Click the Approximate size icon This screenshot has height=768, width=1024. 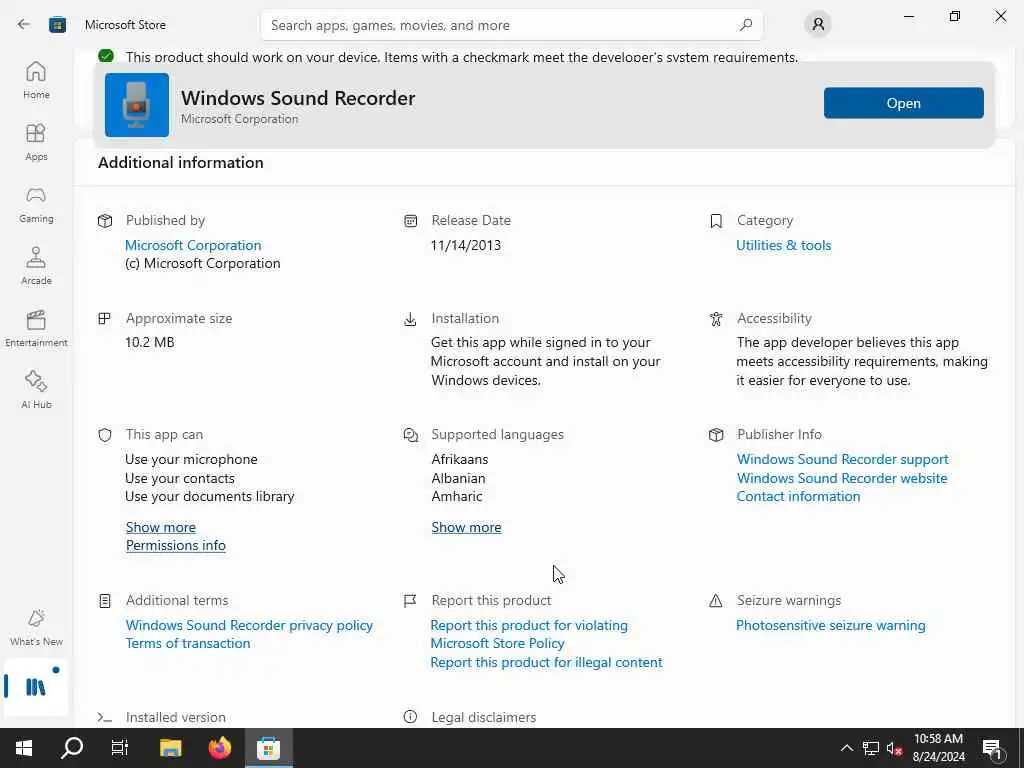point(104,319)
